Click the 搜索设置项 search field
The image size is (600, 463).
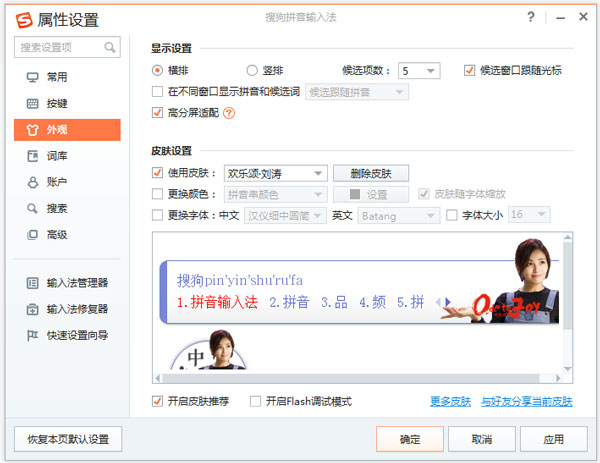click(x=58, y=47)
